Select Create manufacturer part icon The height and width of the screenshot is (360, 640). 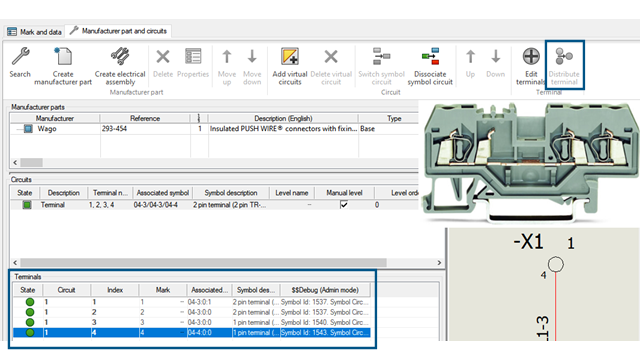click(x=63, y=56)
